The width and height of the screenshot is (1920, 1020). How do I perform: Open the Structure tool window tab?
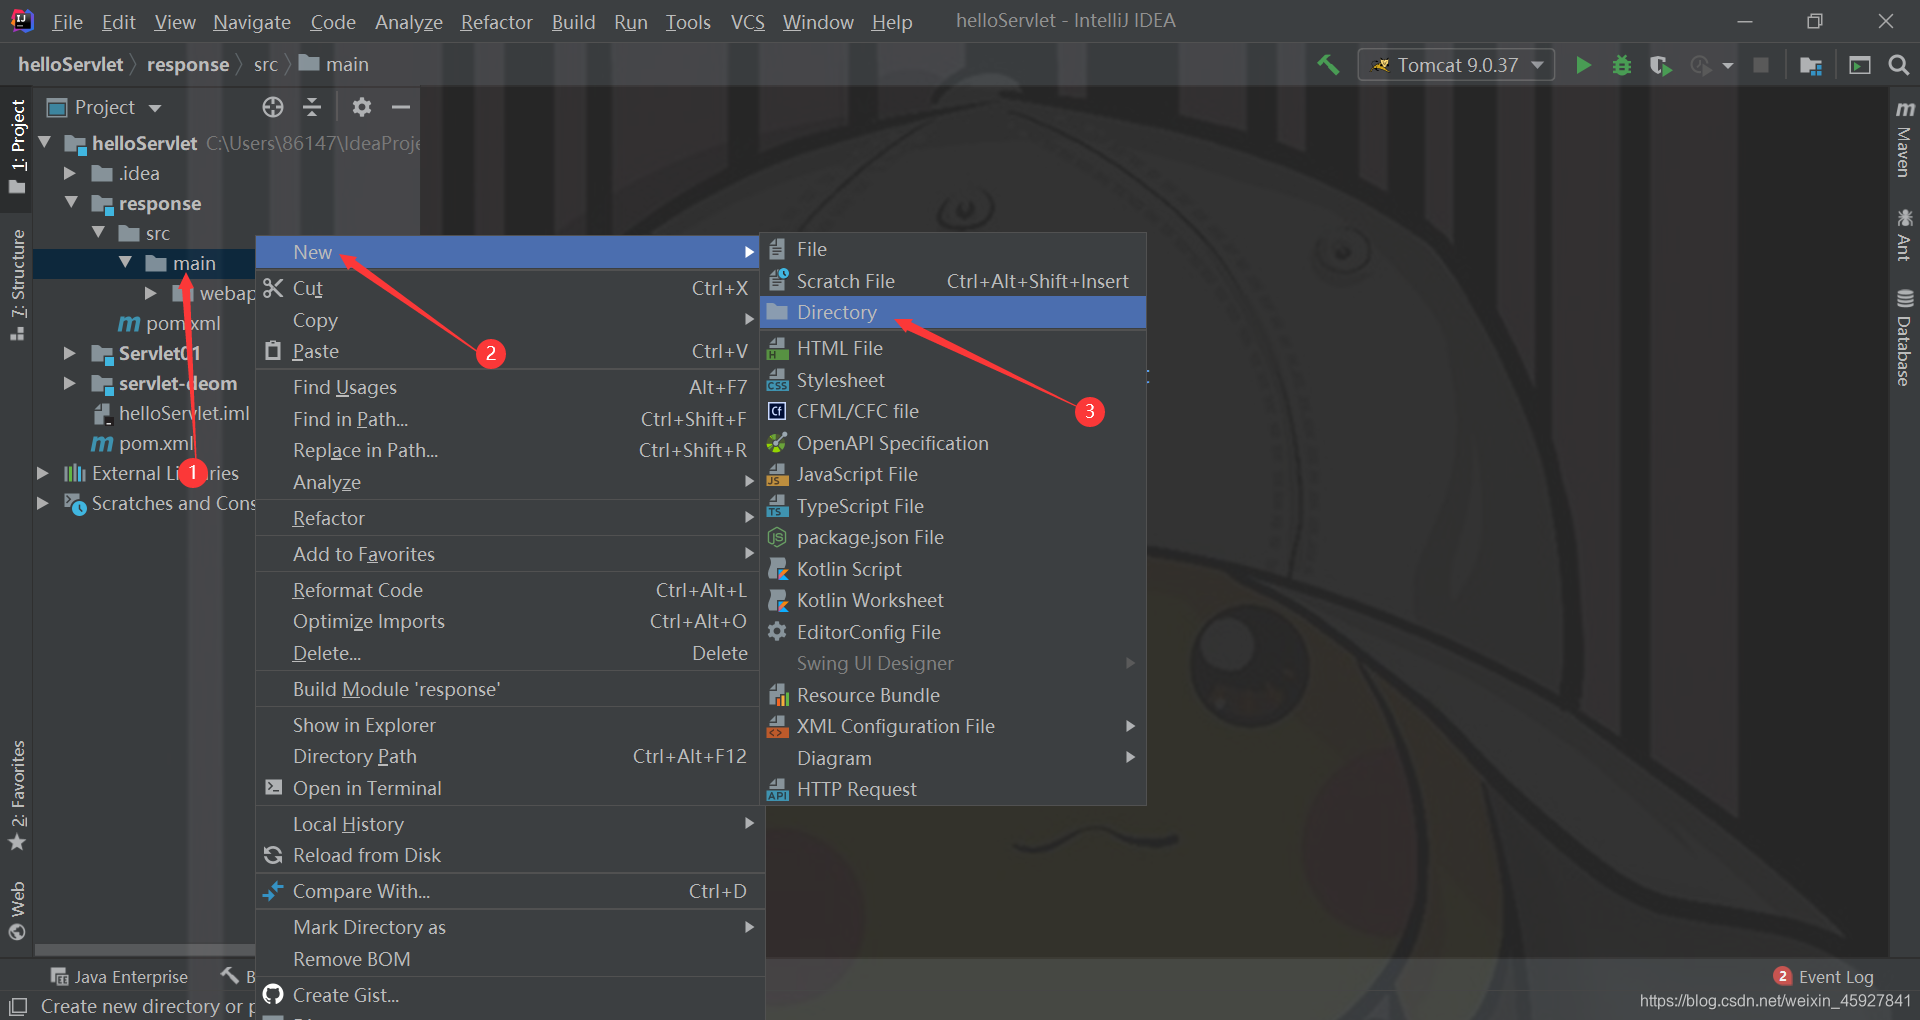[17, 285]
